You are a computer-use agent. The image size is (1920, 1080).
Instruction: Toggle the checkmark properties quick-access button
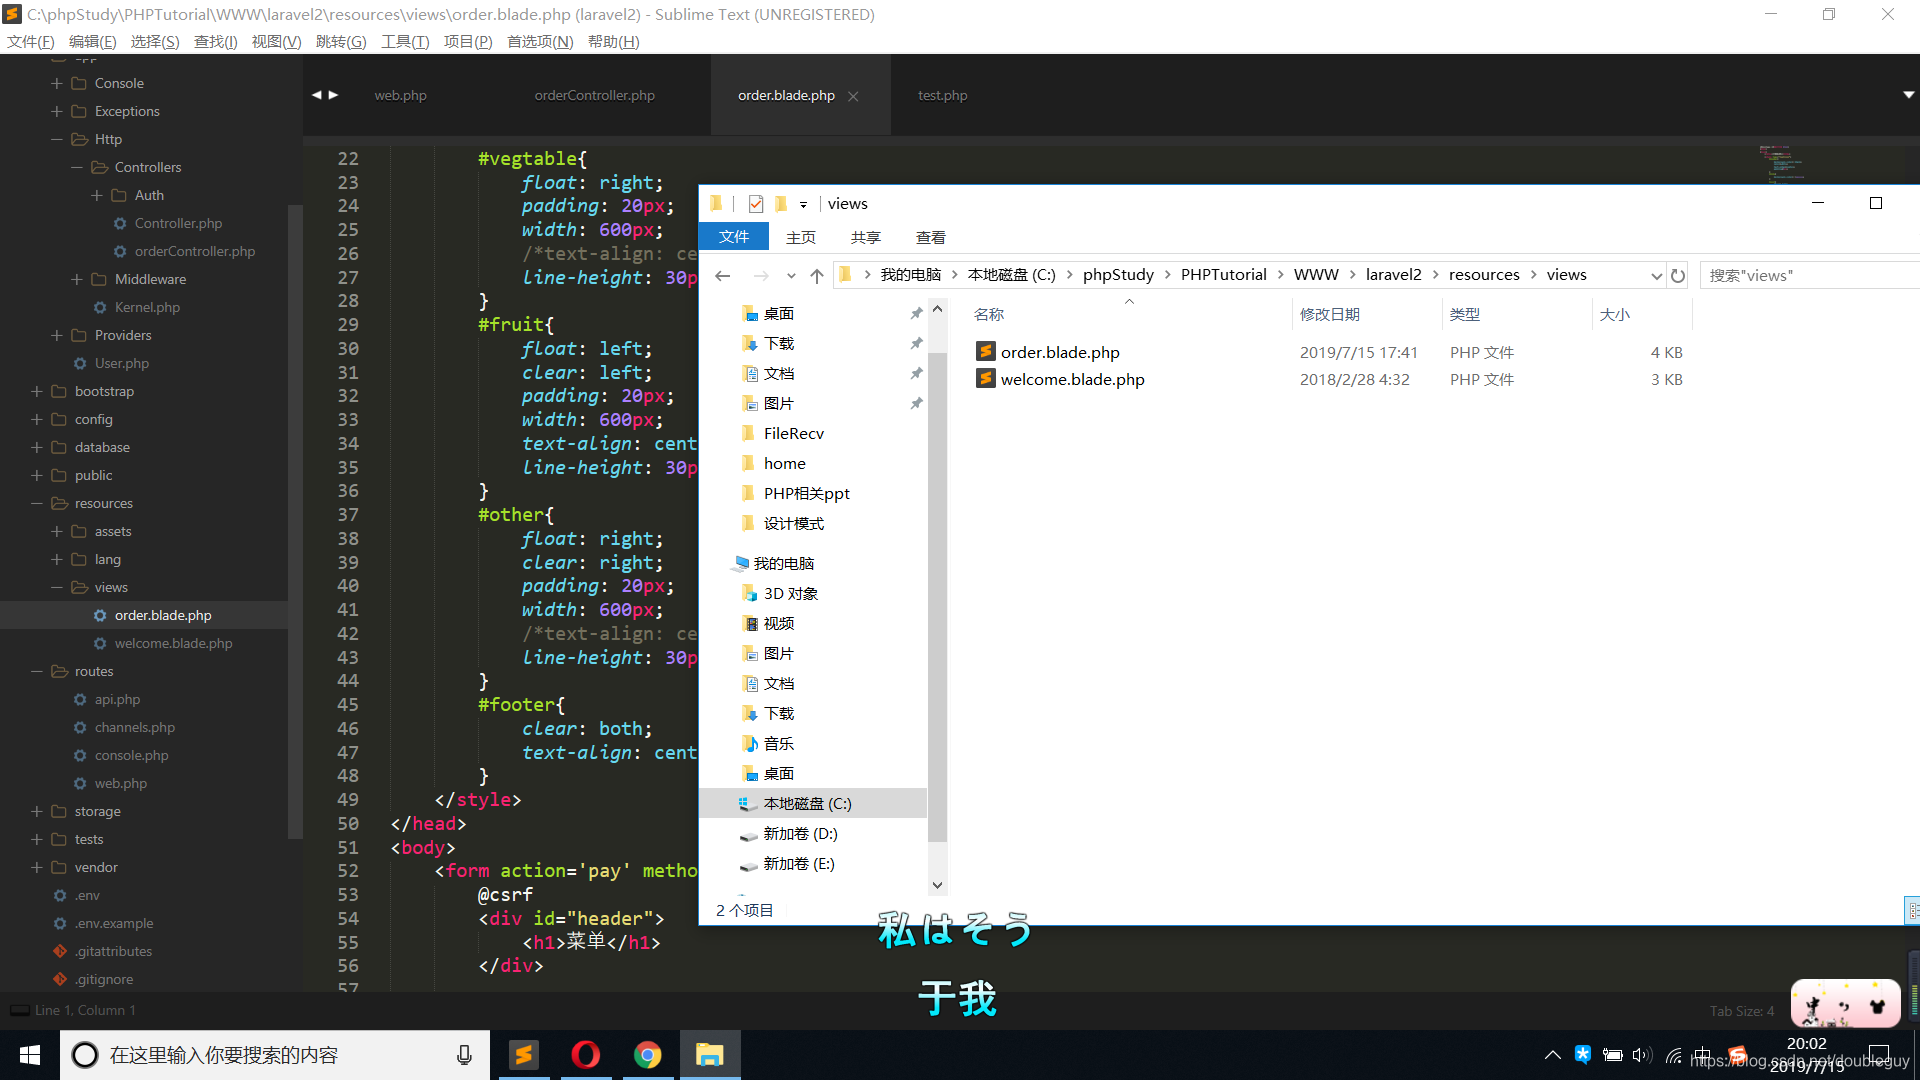click(756, 204)
